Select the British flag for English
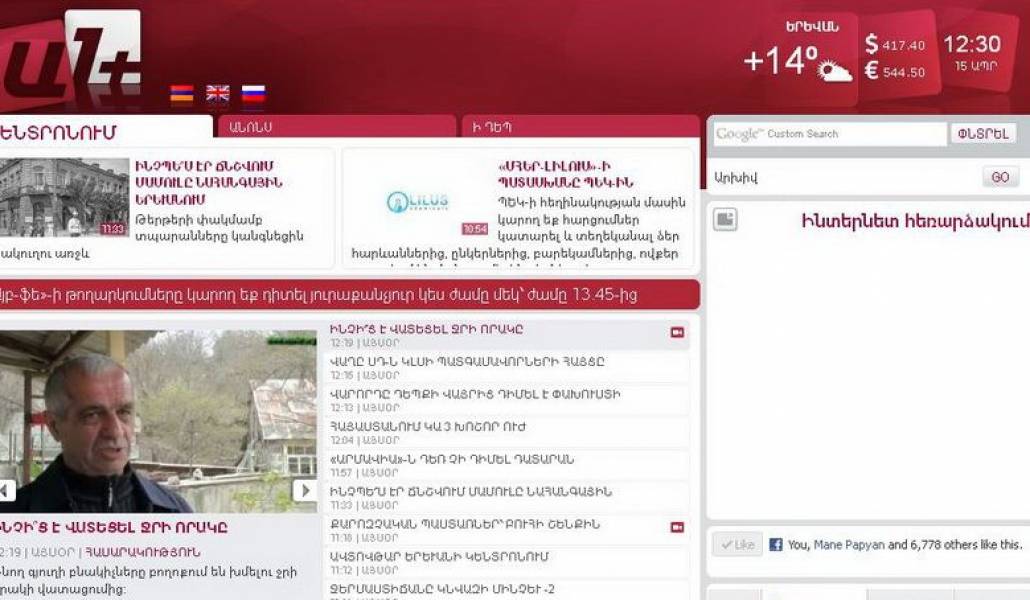This screenshot has width=1030, height=600. point(217,94)
